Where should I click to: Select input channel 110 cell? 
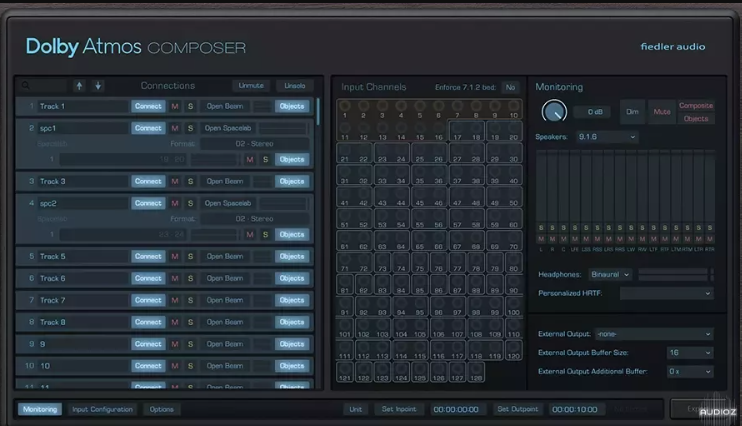(513, 328)
